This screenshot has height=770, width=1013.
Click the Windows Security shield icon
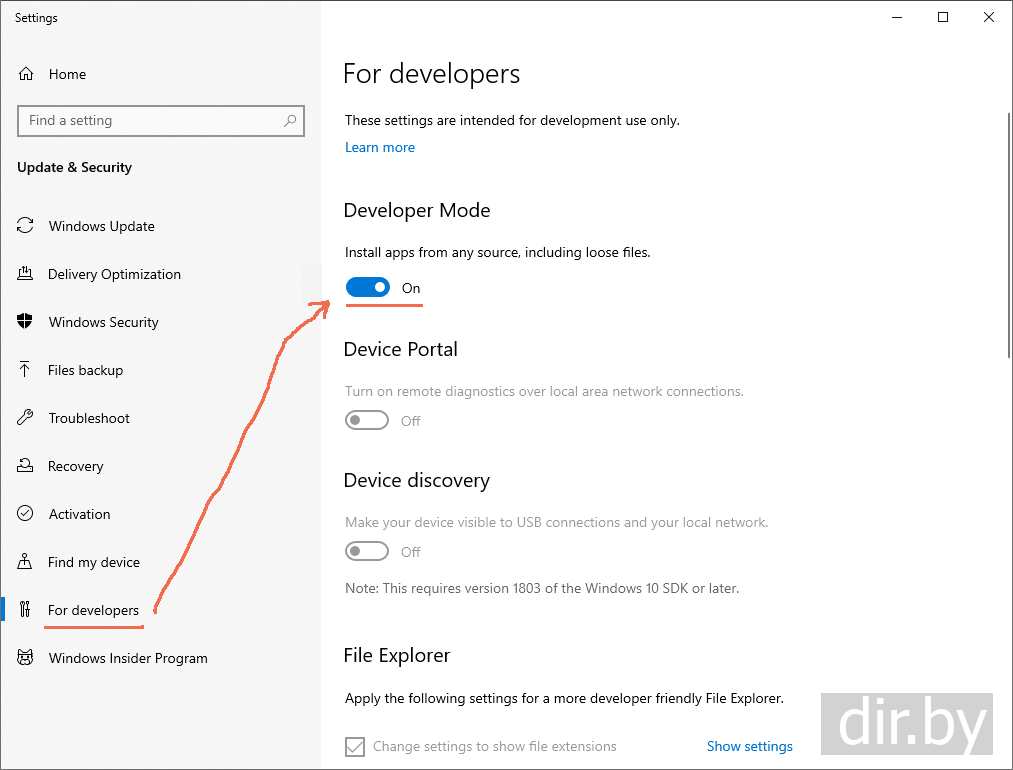pyautogui.click(x=26, y=322)
